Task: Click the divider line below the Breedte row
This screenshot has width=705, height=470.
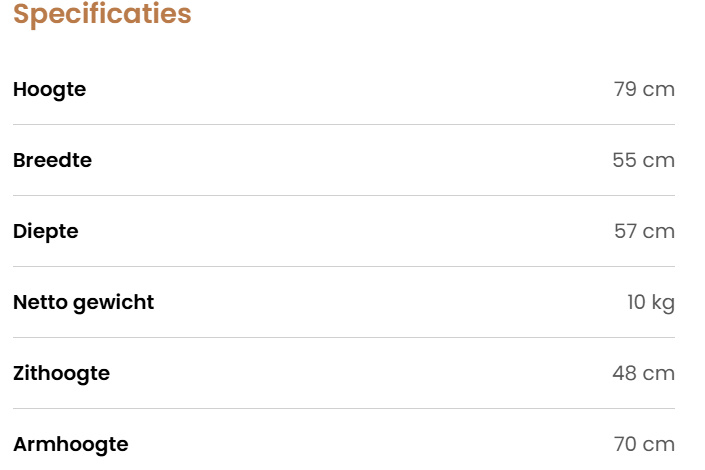Action: [344, 196]
